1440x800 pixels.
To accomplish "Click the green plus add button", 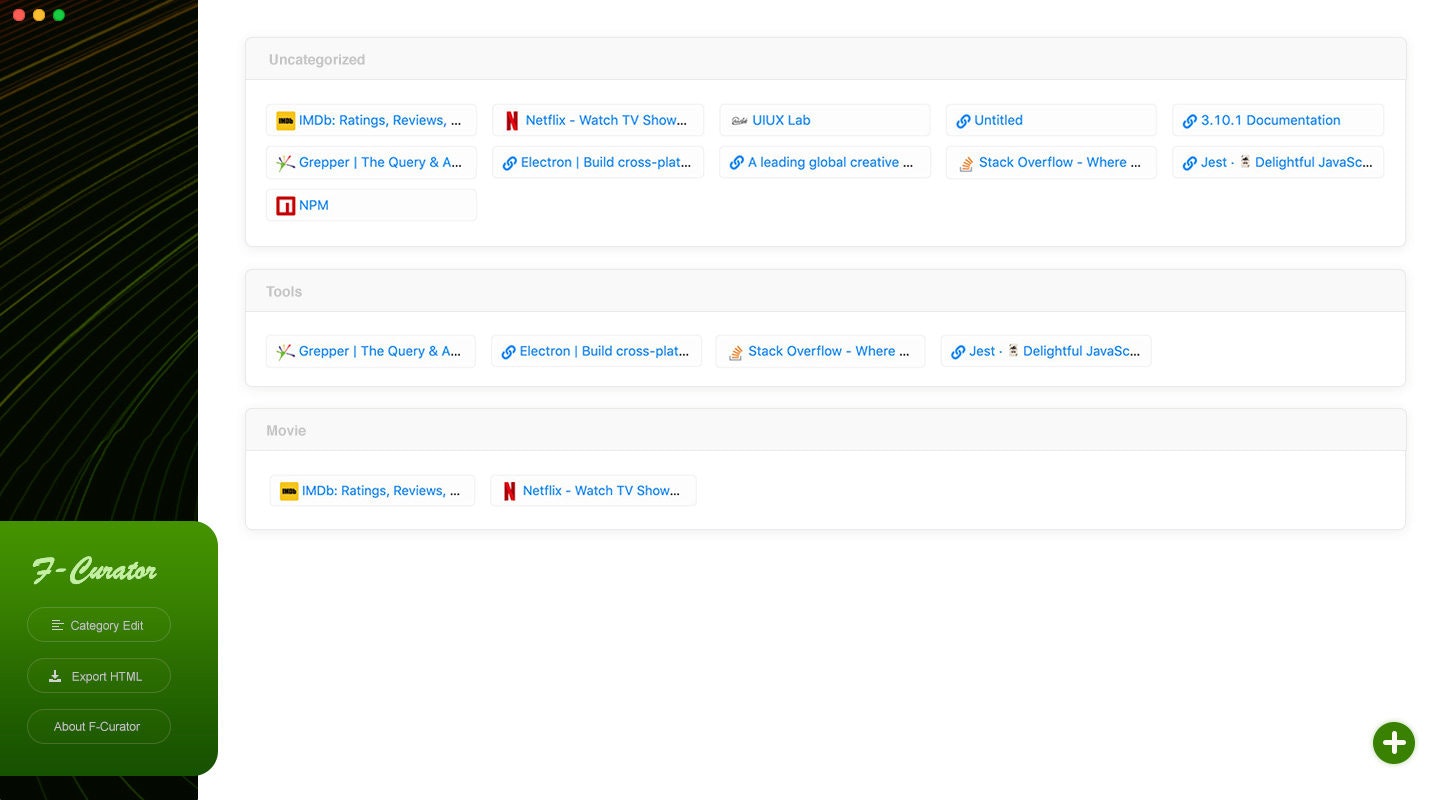I will coord(1394,743).
